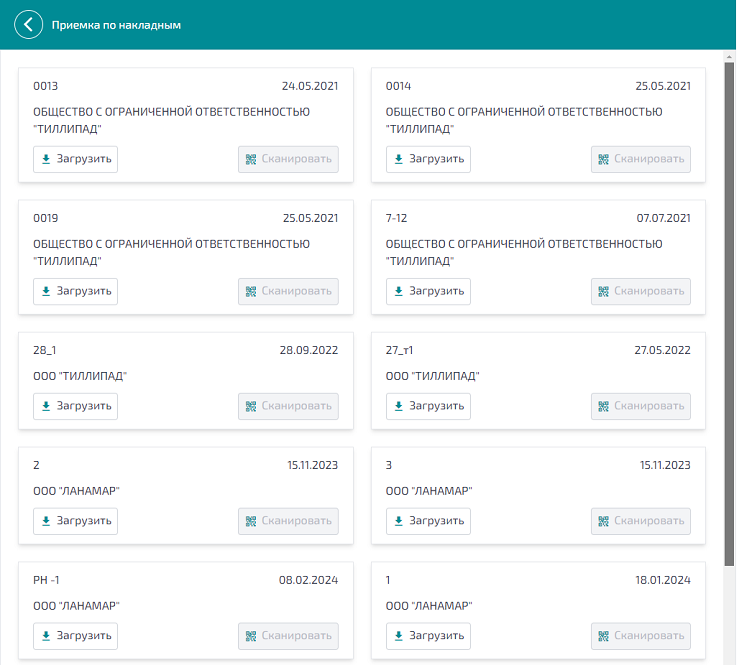Viewport: 739px width, 665px height.
Task: Click QR scan icon on invoice 28_1
Action: (251, 406)
